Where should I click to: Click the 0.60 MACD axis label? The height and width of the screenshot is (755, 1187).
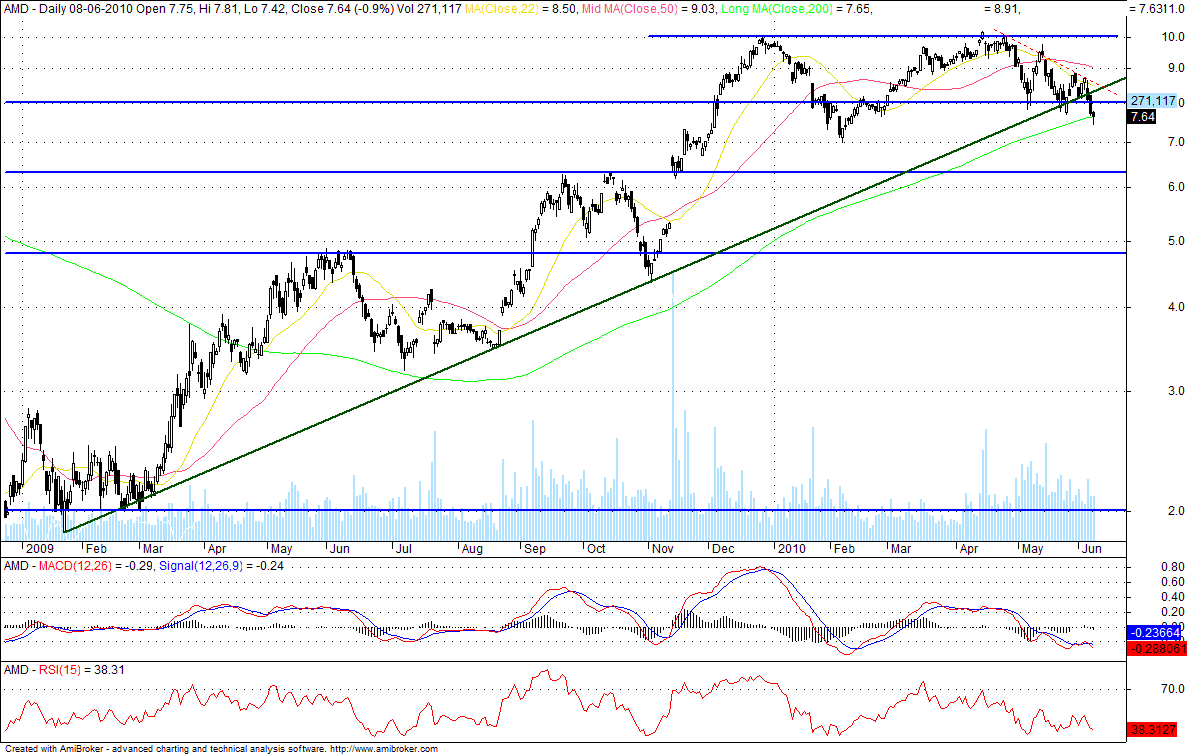point(1173,582)
